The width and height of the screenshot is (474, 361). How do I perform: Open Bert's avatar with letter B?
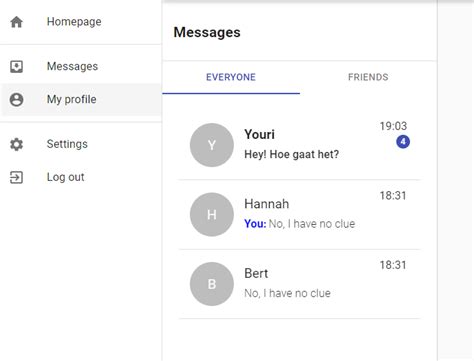click(x=212, y=284)
